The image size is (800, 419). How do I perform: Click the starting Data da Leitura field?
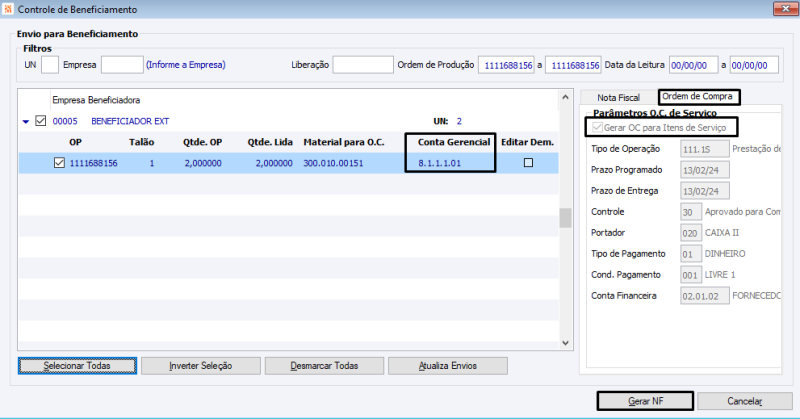pos(693,65)
